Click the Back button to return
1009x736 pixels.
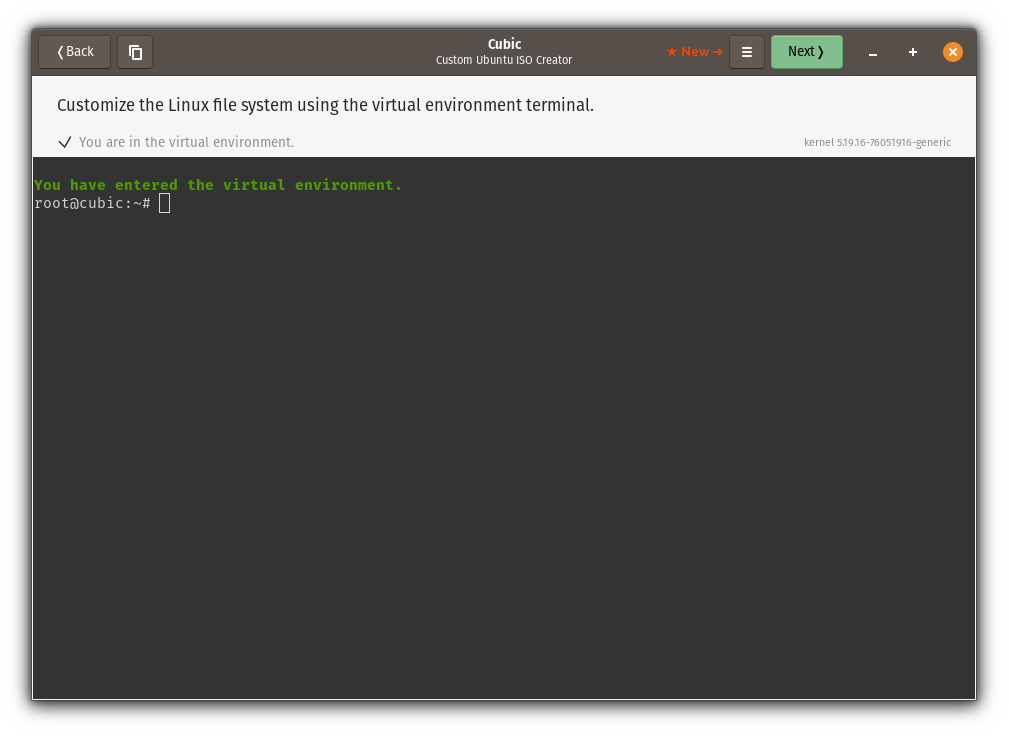point(73,52)
